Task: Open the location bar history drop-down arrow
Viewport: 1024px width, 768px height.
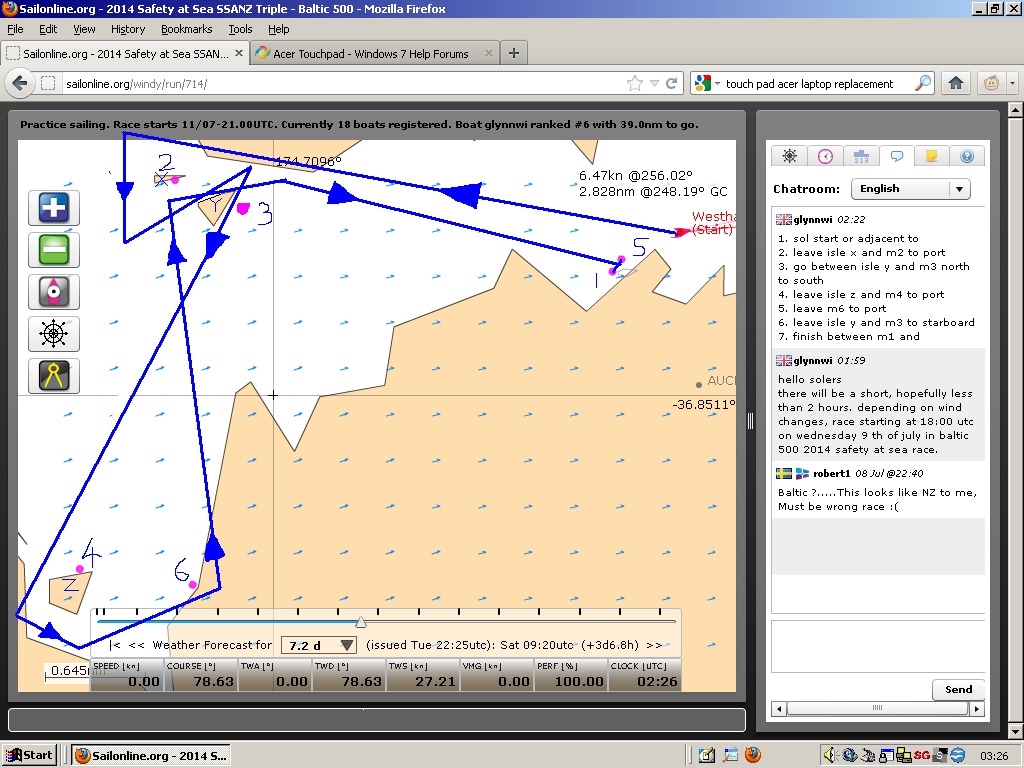Action: point(654,84)
